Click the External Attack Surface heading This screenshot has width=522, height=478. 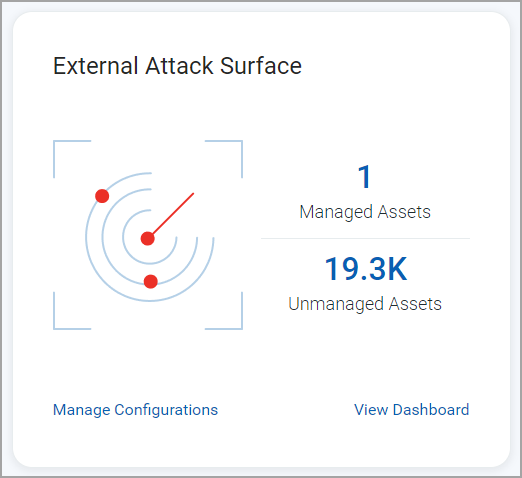(x=177, y=66)
